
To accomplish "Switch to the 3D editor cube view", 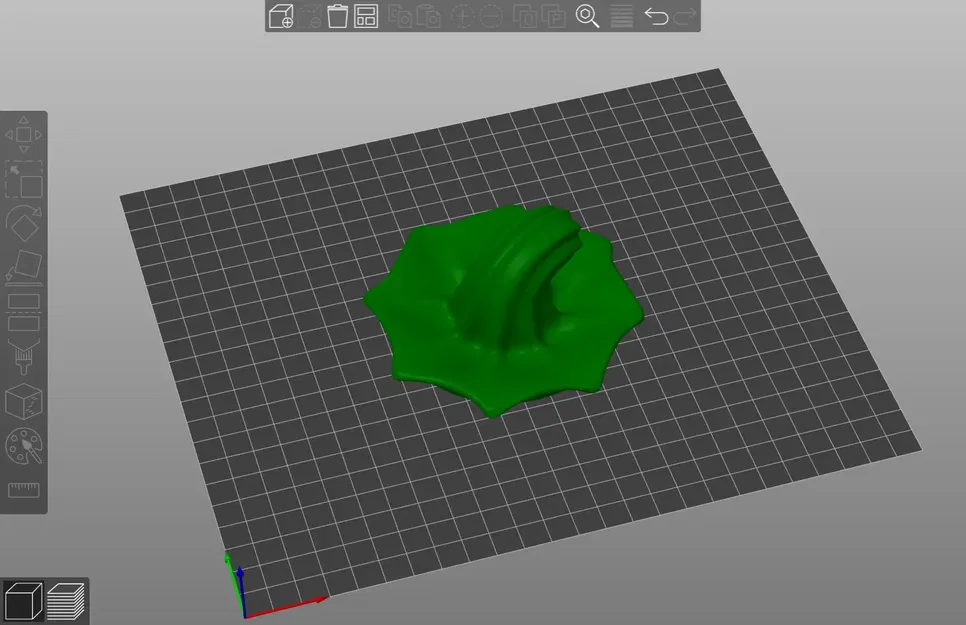I will [23, 600].
